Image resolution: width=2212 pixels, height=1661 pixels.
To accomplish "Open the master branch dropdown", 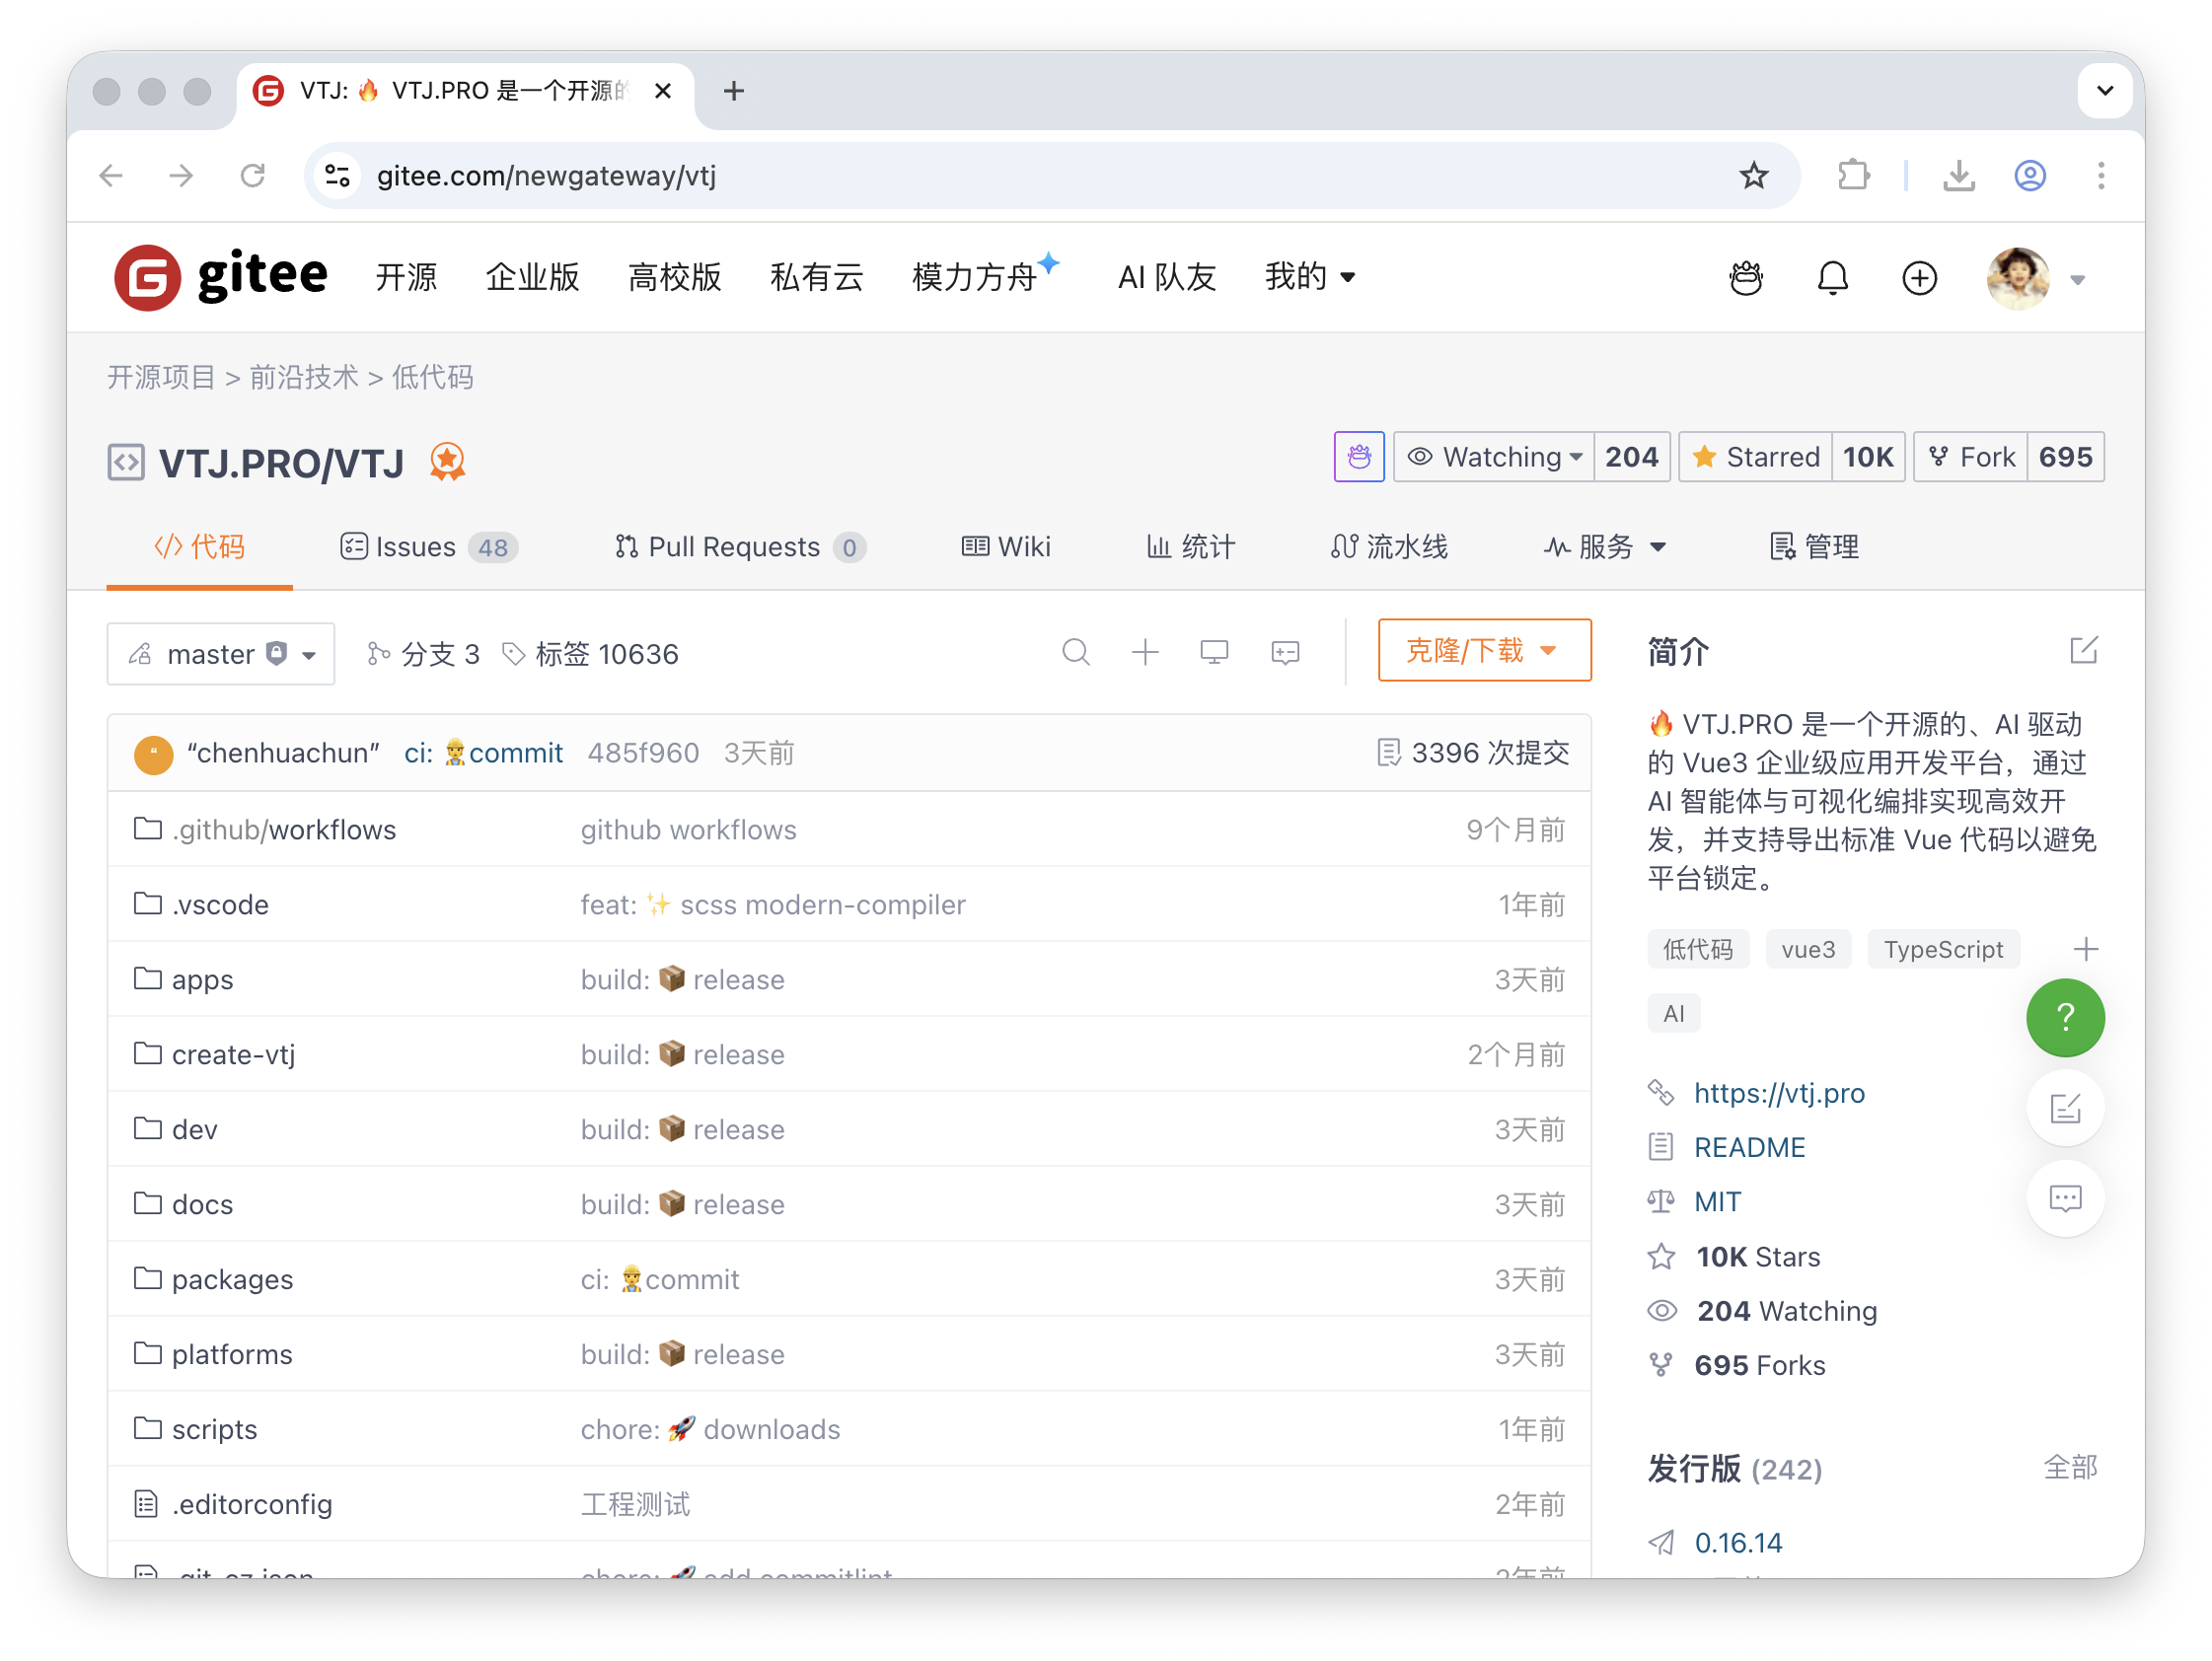I will point(221,654).
